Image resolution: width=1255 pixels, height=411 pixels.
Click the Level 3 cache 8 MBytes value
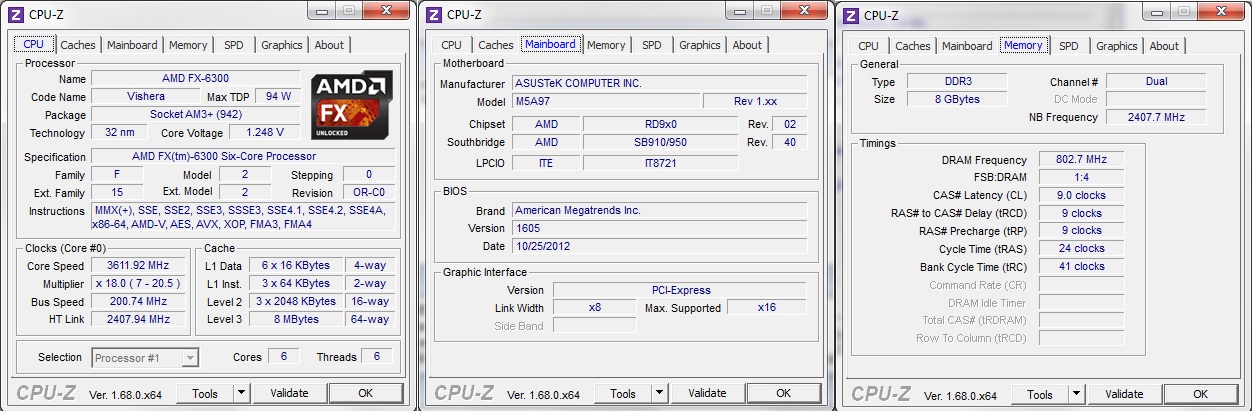point(298,320)
